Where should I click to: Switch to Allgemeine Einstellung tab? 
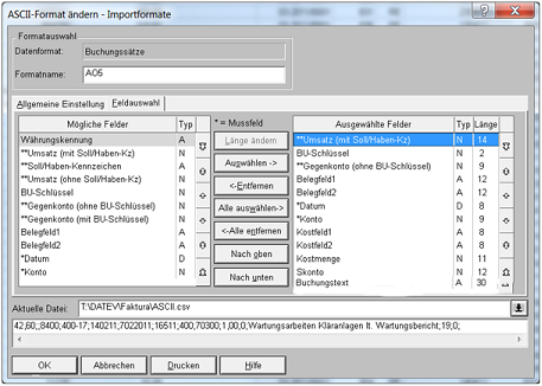point(60,104)
